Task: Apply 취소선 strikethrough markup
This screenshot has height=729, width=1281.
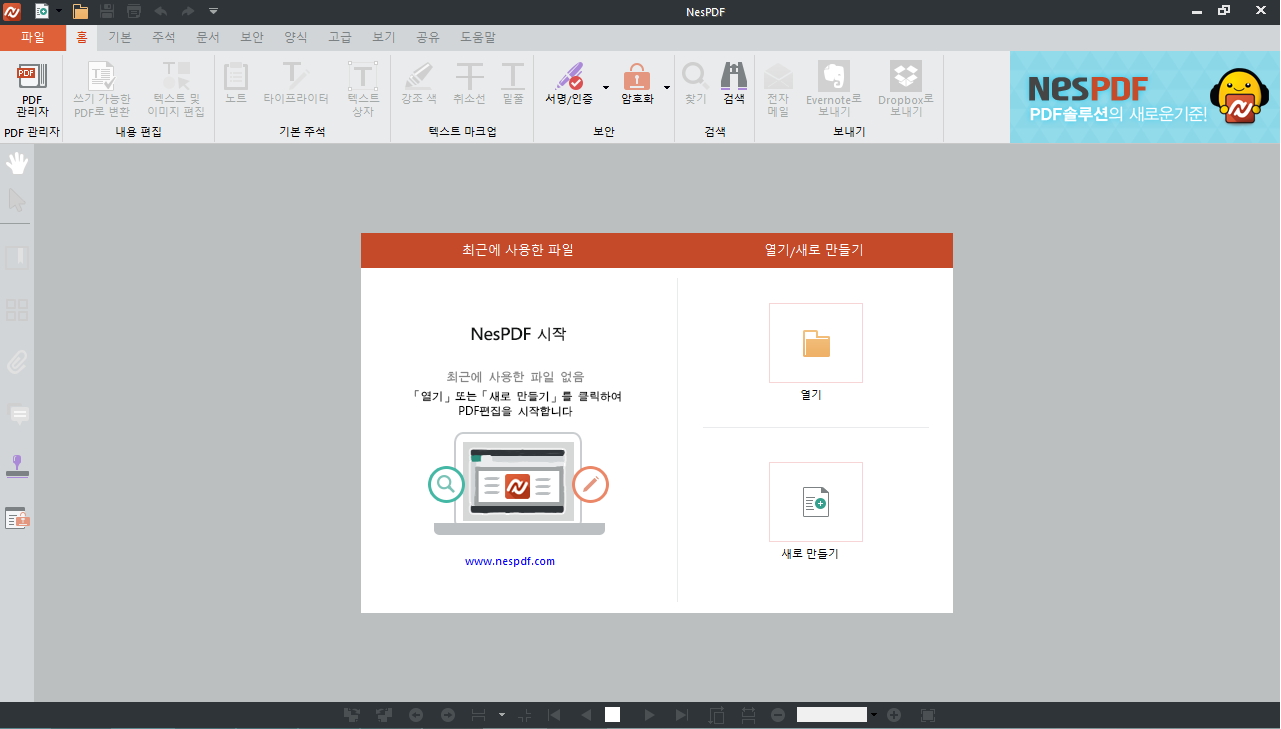Action: pos(469,84)
